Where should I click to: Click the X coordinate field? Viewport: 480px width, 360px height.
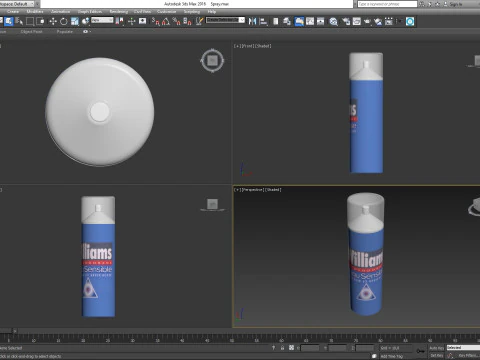pyautogui.click(x=310, y=348)
